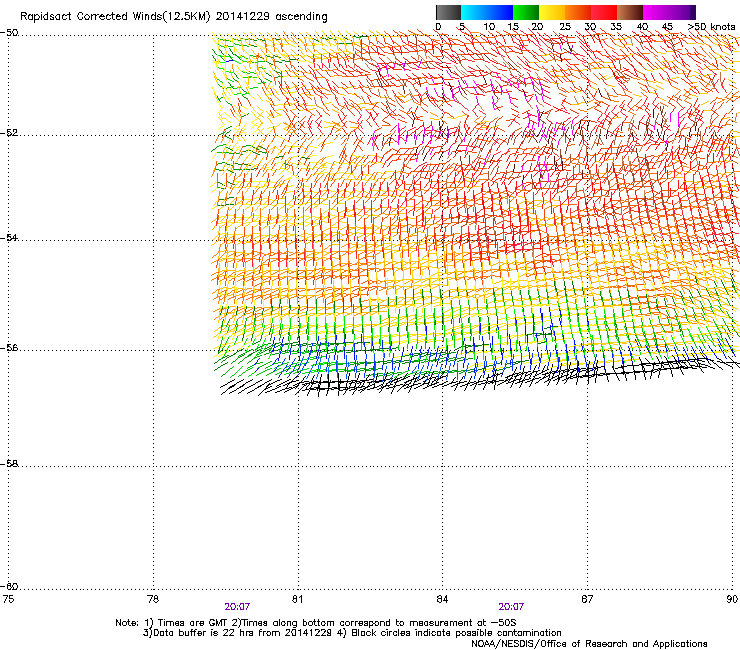Click the word 'ascending' in the title
Image resolution: width=740 pixels, height=650 pixels.
tap(301, 17)
